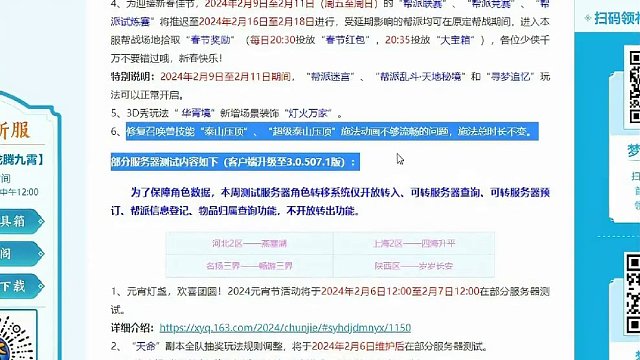Click table cell 陕西区——岁岁长安
Viewport: 640px width, 360px height.
click(413, 266)
